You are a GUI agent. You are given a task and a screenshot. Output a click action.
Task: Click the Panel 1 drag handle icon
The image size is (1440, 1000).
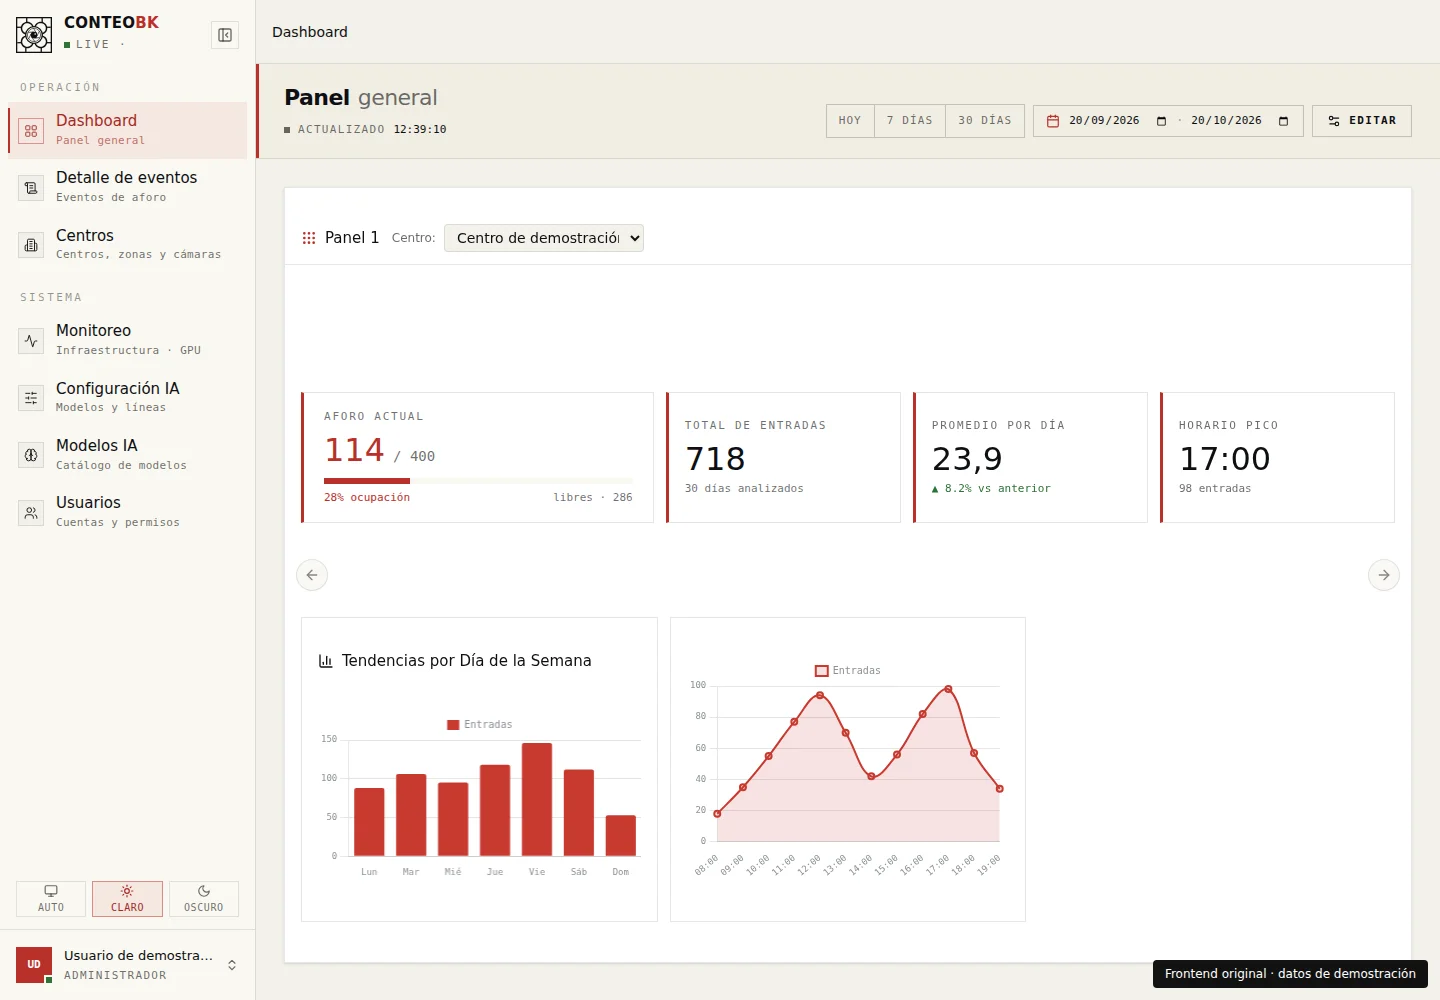point(309,238)
